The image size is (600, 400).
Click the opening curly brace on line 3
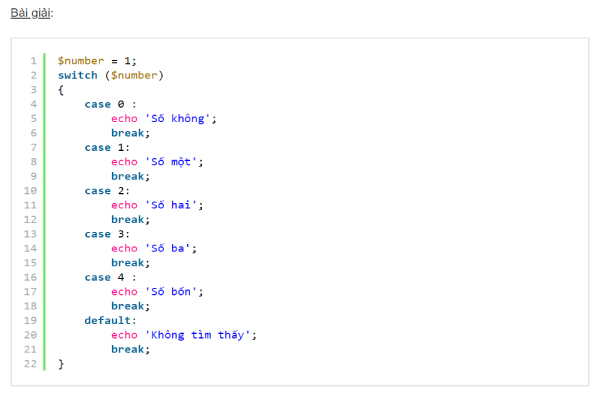(x=61, y=89)
